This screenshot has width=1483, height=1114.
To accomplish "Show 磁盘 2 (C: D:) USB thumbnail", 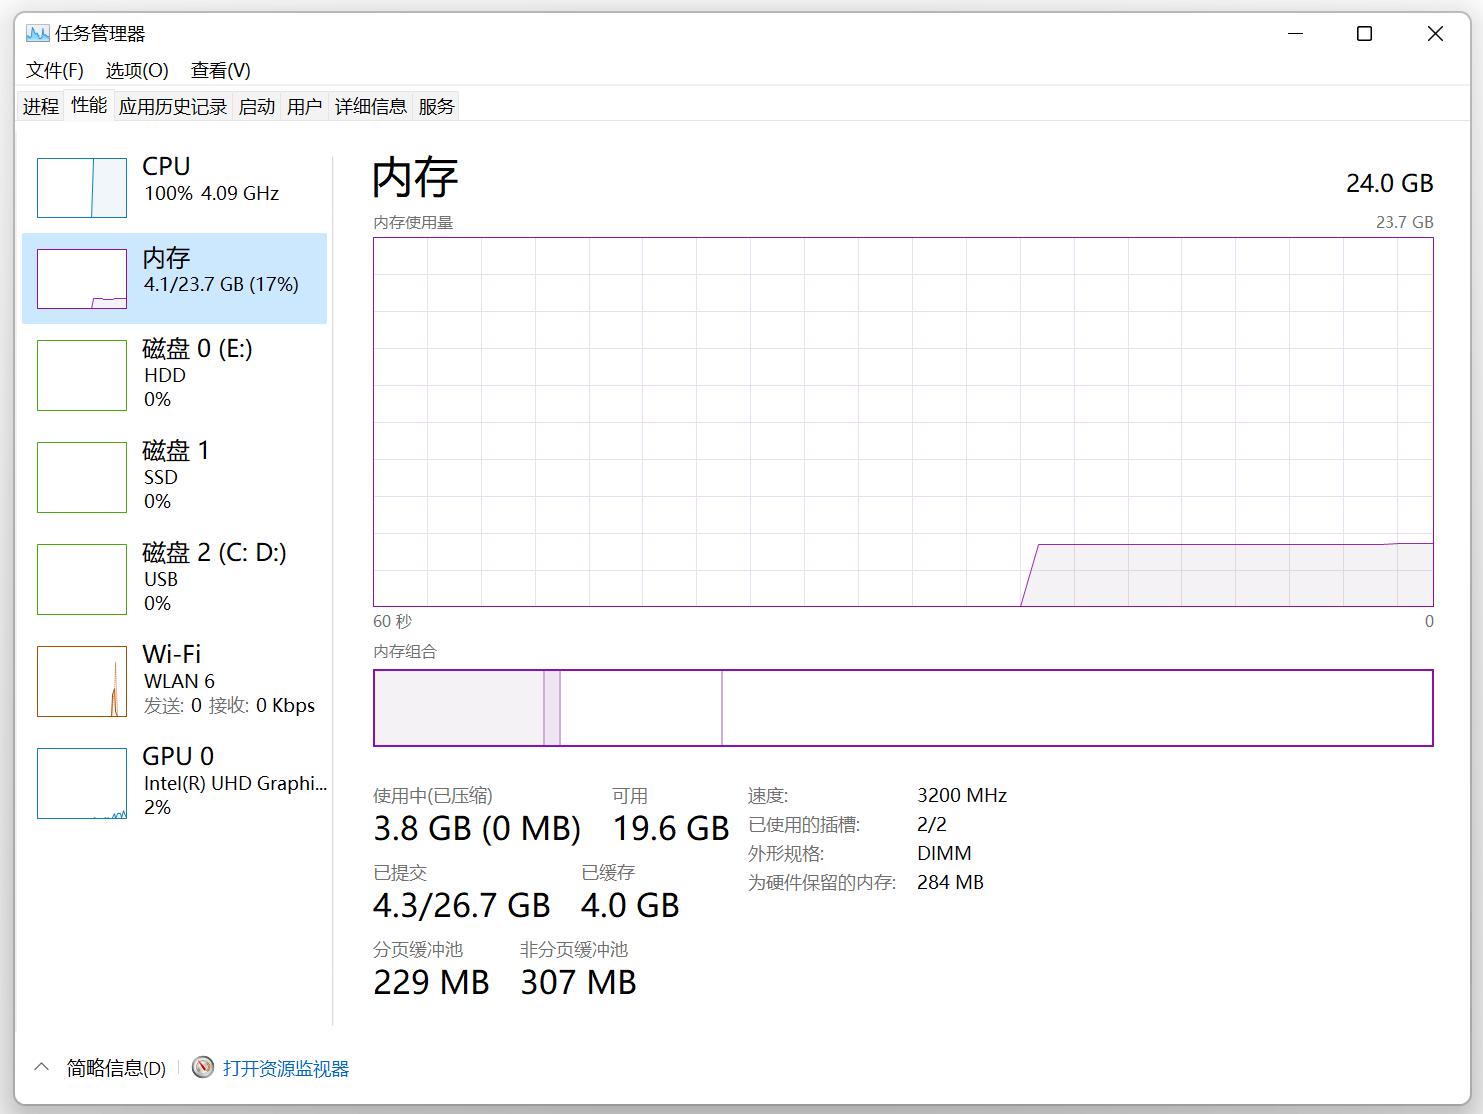I will pos(82,579).
